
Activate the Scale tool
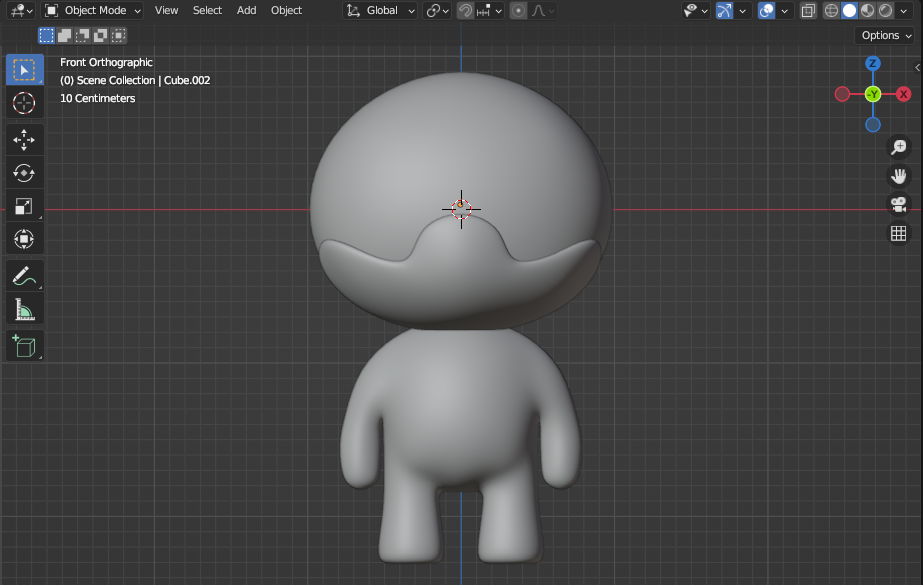point(24,206)
